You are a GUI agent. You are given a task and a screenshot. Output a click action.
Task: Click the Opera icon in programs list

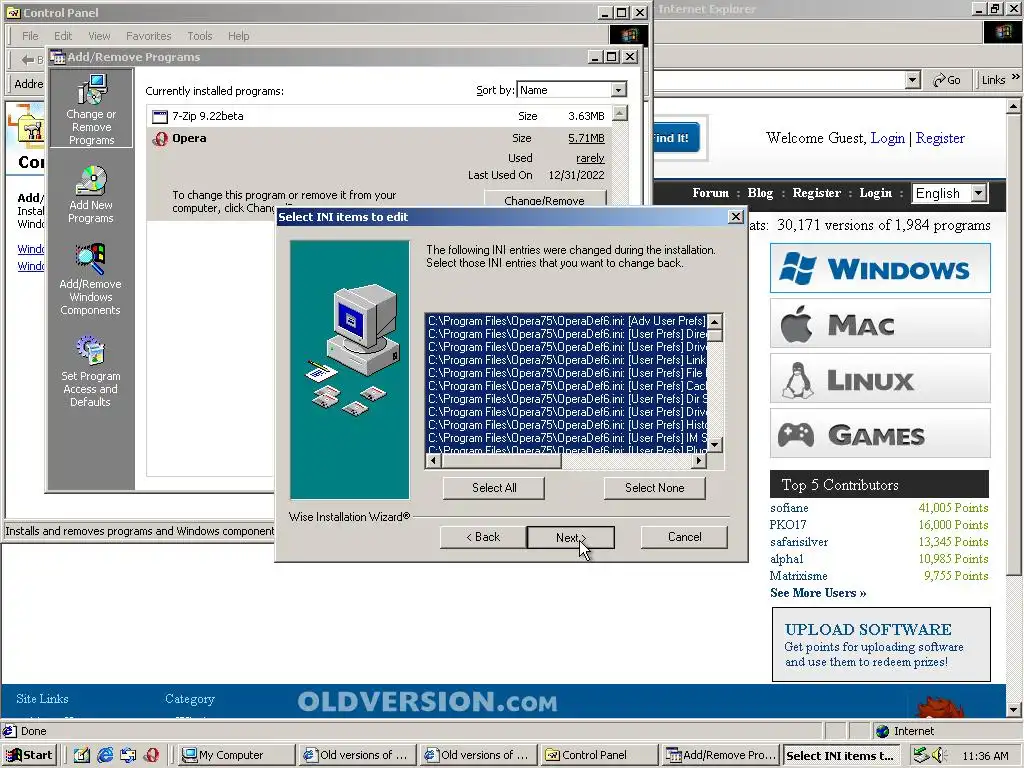click(160, 138)
